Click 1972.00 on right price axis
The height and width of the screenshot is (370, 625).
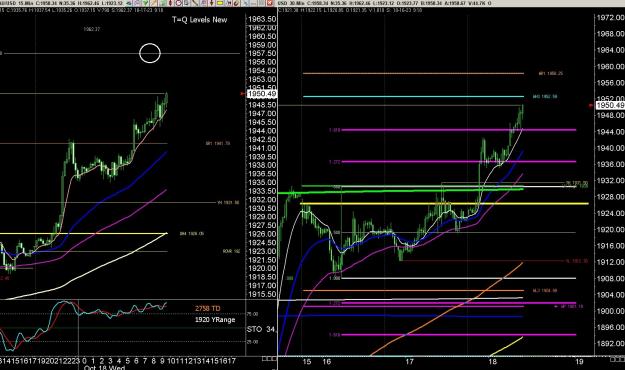pyautogui.click(x=610, y=18)
